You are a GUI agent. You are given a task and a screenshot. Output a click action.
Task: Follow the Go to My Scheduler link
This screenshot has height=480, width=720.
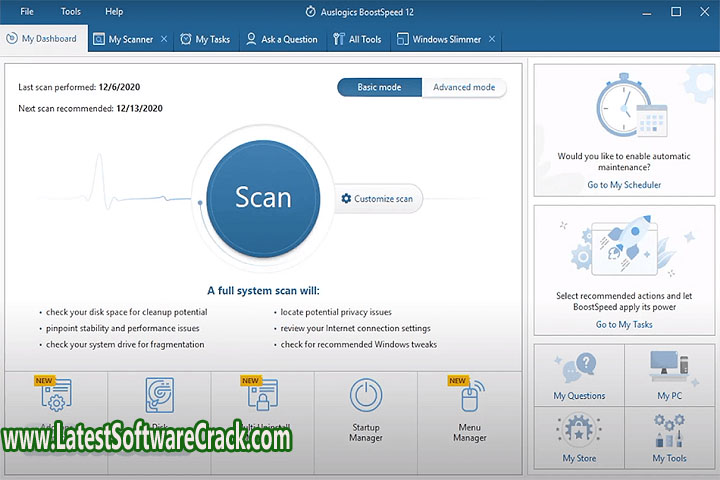pyautogui.click(x=624, y=185)
